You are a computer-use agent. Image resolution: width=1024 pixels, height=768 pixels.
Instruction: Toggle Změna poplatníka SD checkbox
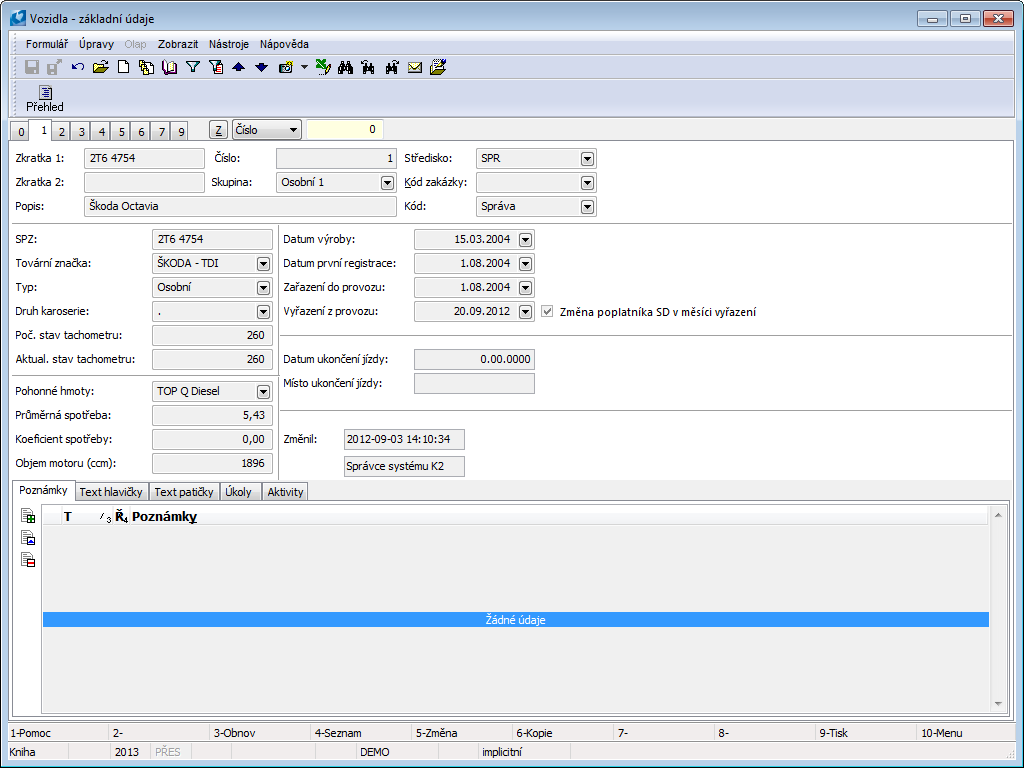point(547,312)
